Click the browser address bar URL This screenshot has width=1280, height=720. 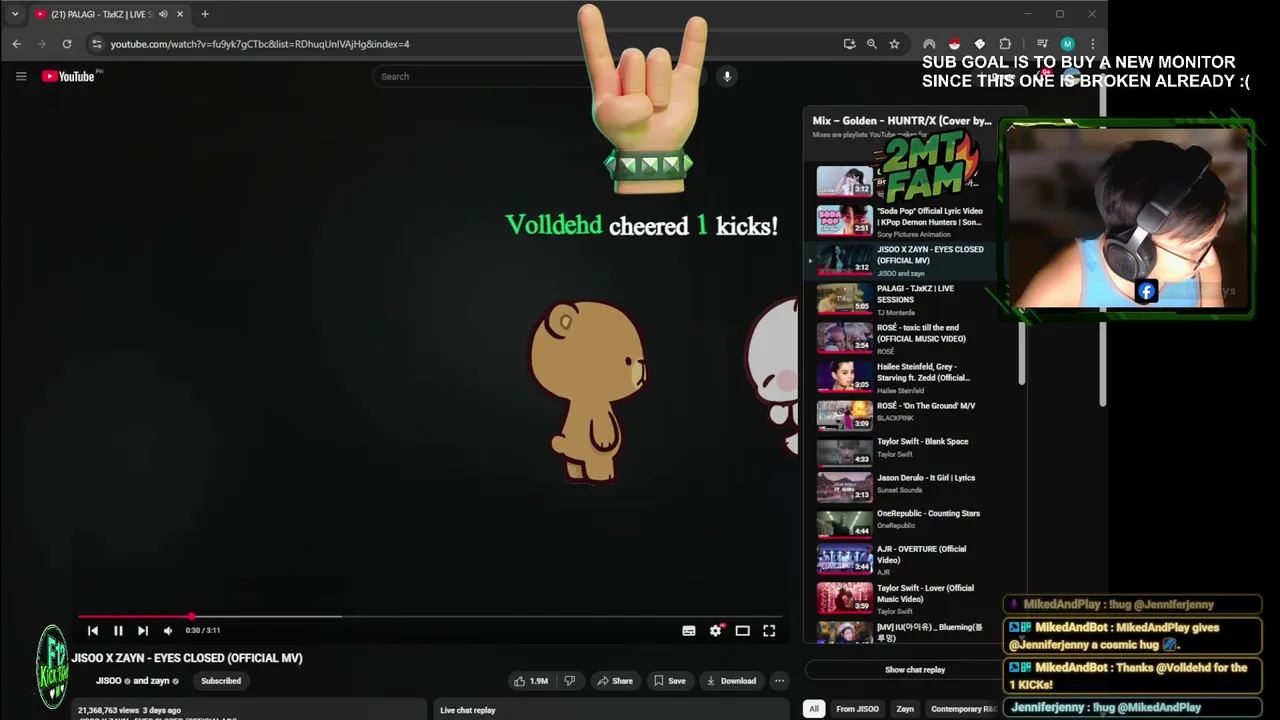click(x=260, y=44)
